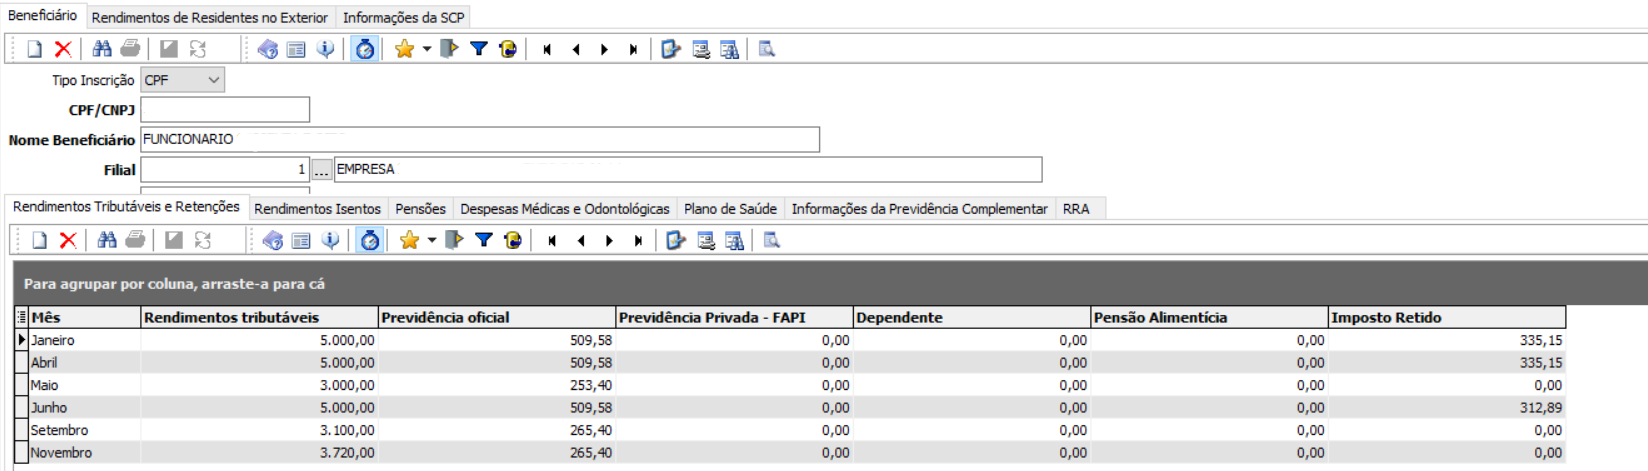This screenshot has width=1648, height=471.
Task: Toggle the stopwatch button in the top toolbar
Action: [365, 49]
